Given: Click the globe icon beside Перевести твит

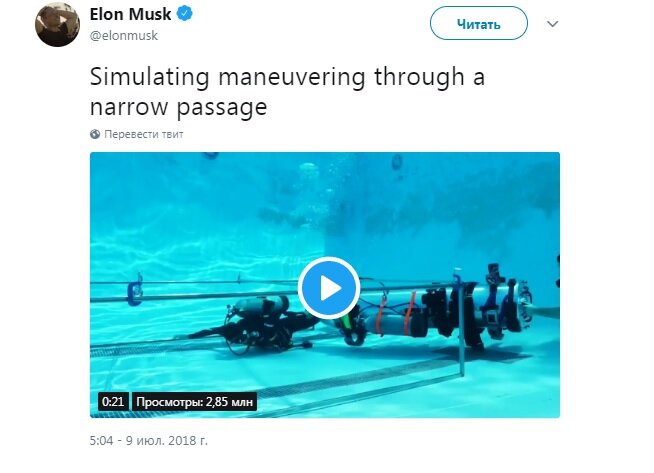Looking at the screenshot, I should [x=95, y=134].
